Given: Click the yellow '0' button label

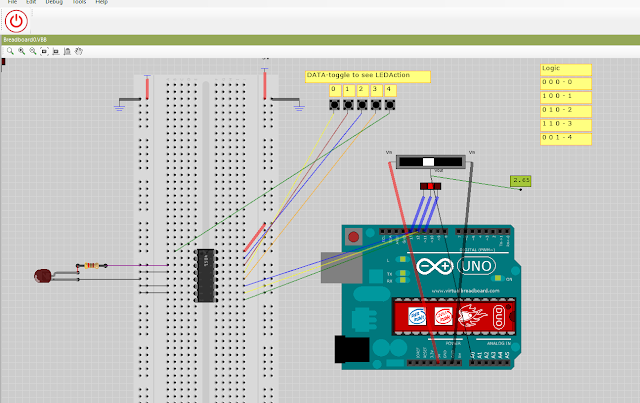Looking at the screenshot, I should 335,90.
